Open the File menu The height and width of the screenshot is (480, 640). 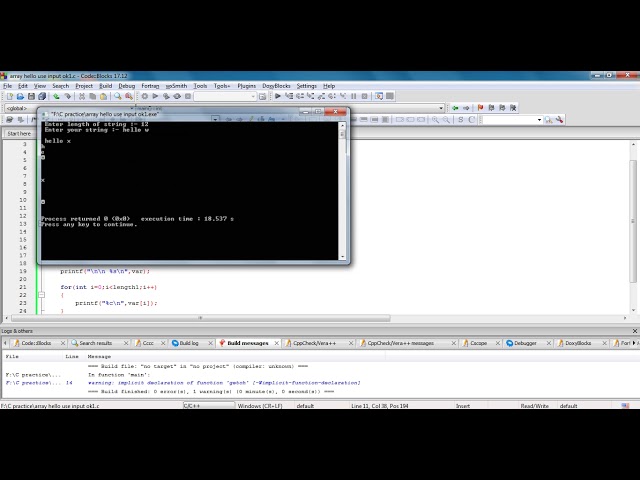[8, 86]
